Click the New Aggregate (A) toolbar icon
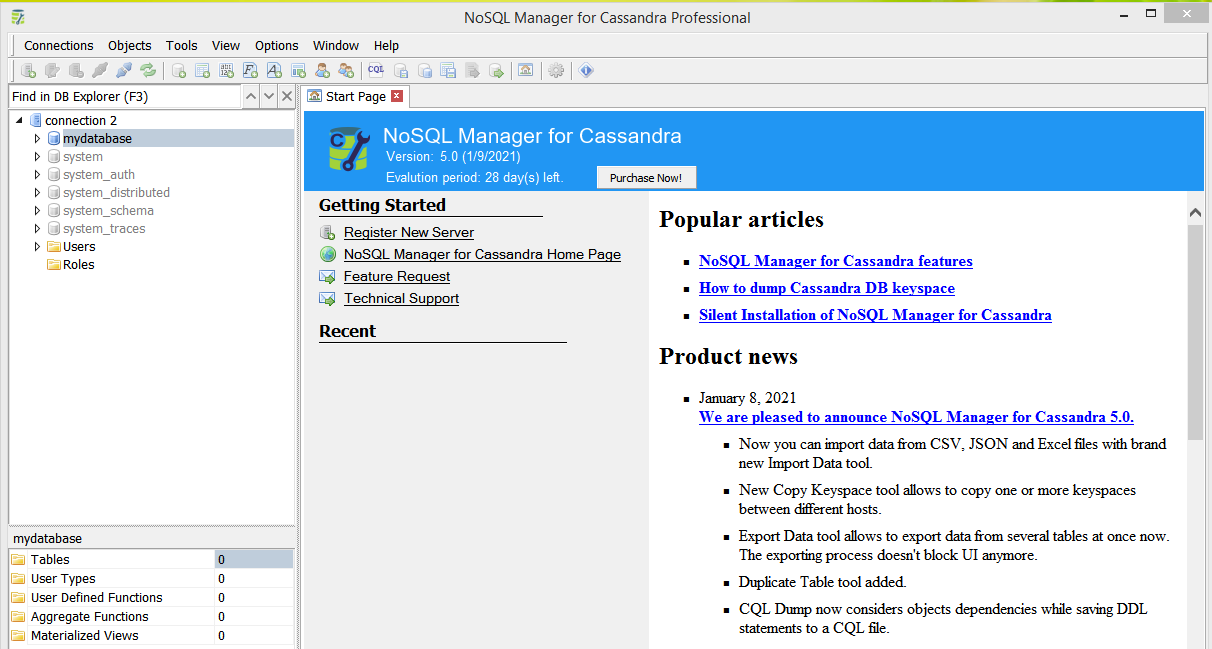1212x649 pixels. coord(274,70)
